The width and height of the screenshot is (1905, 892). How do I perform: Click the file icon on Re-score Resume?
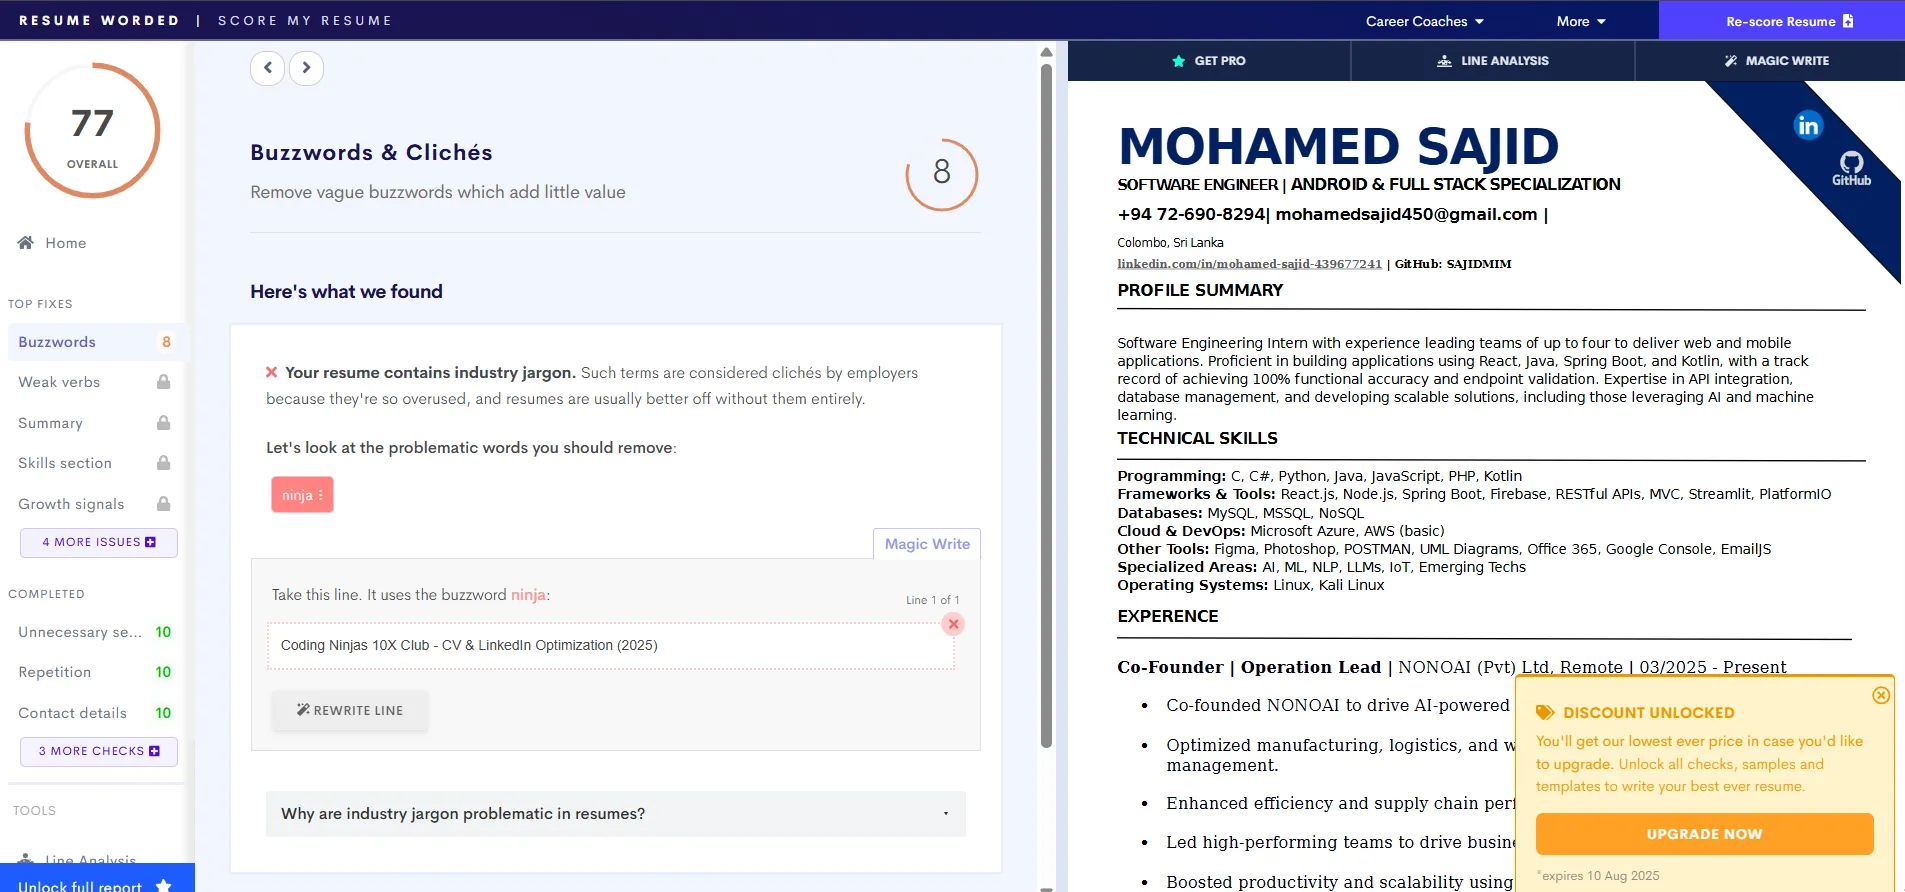point(1848,21)
